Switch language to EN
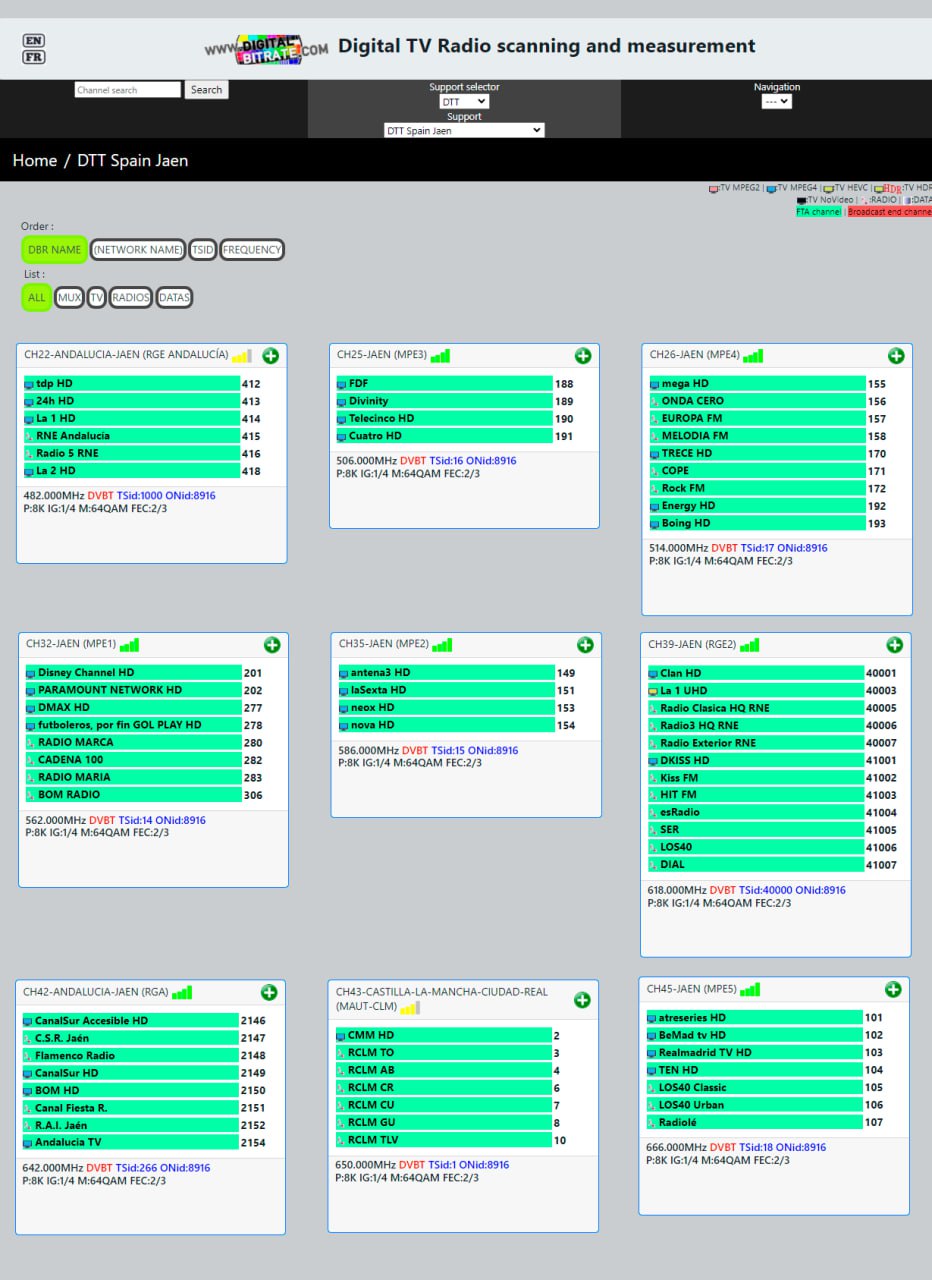Image resolution: width=932 pixels, height=1280 pixels. click(34, 41)
